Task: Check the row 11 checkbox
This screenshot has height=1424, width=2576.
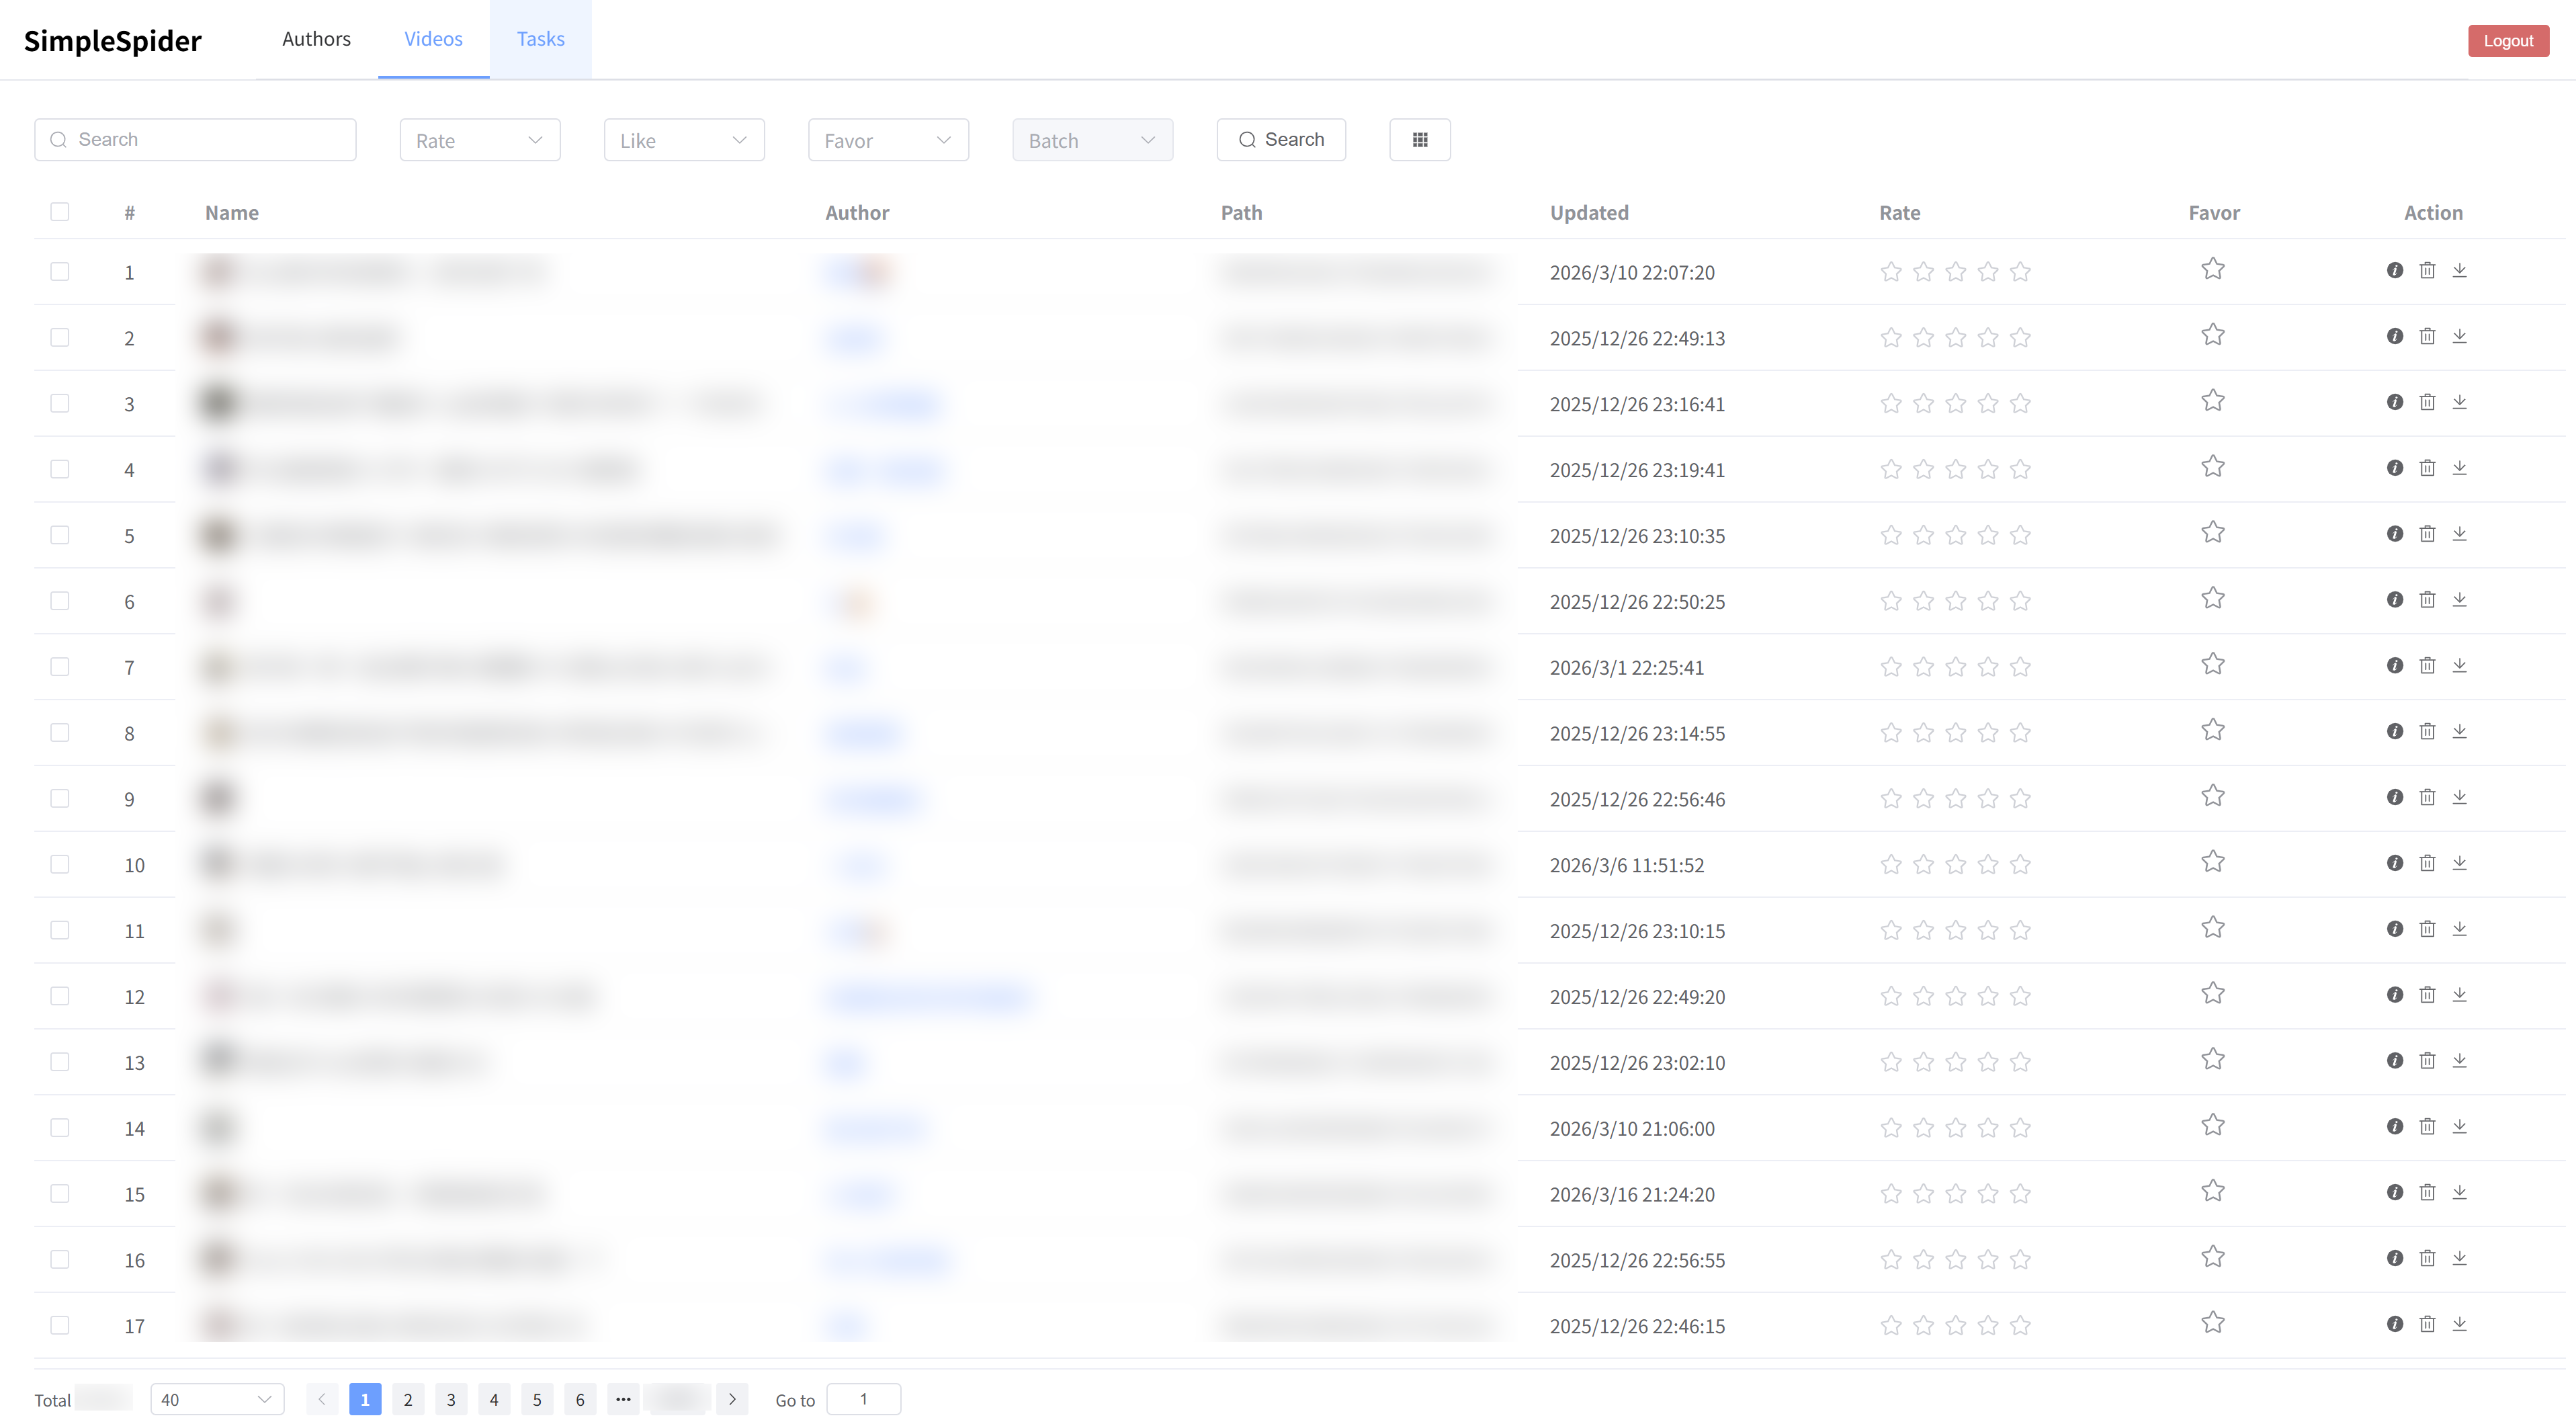Action: 60,931
